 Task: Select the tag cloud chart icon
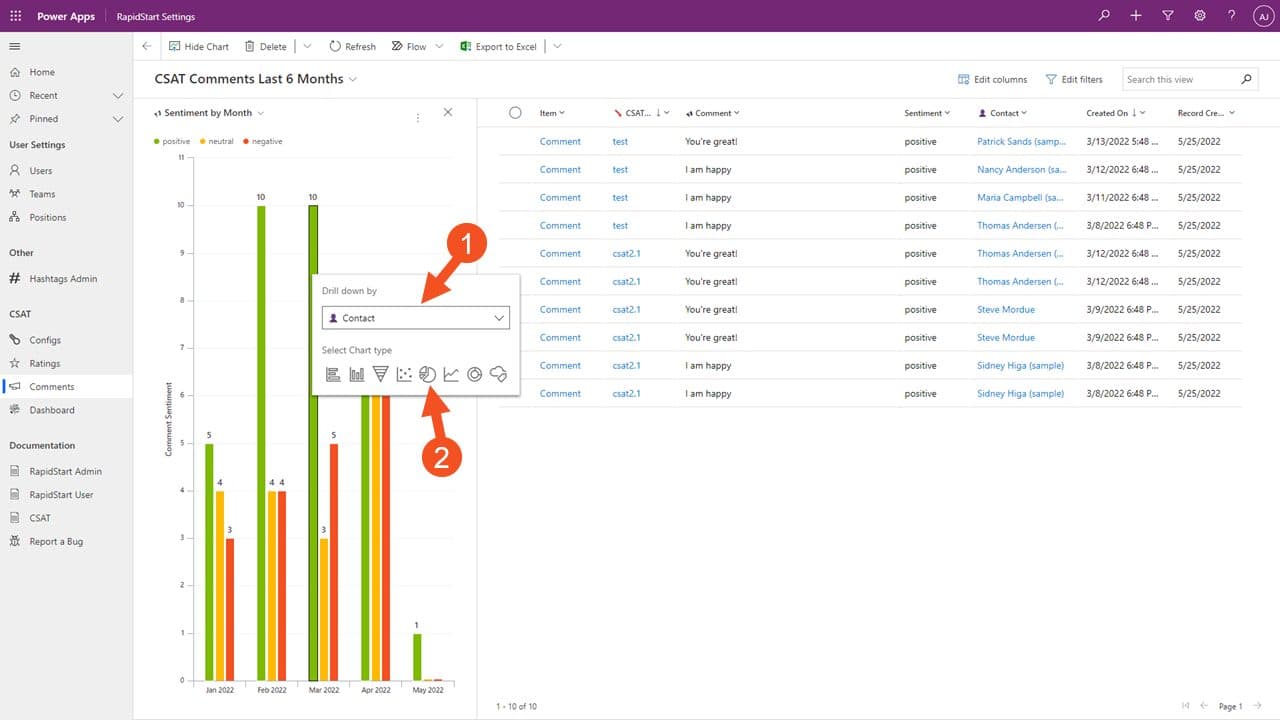coord(498,374)
